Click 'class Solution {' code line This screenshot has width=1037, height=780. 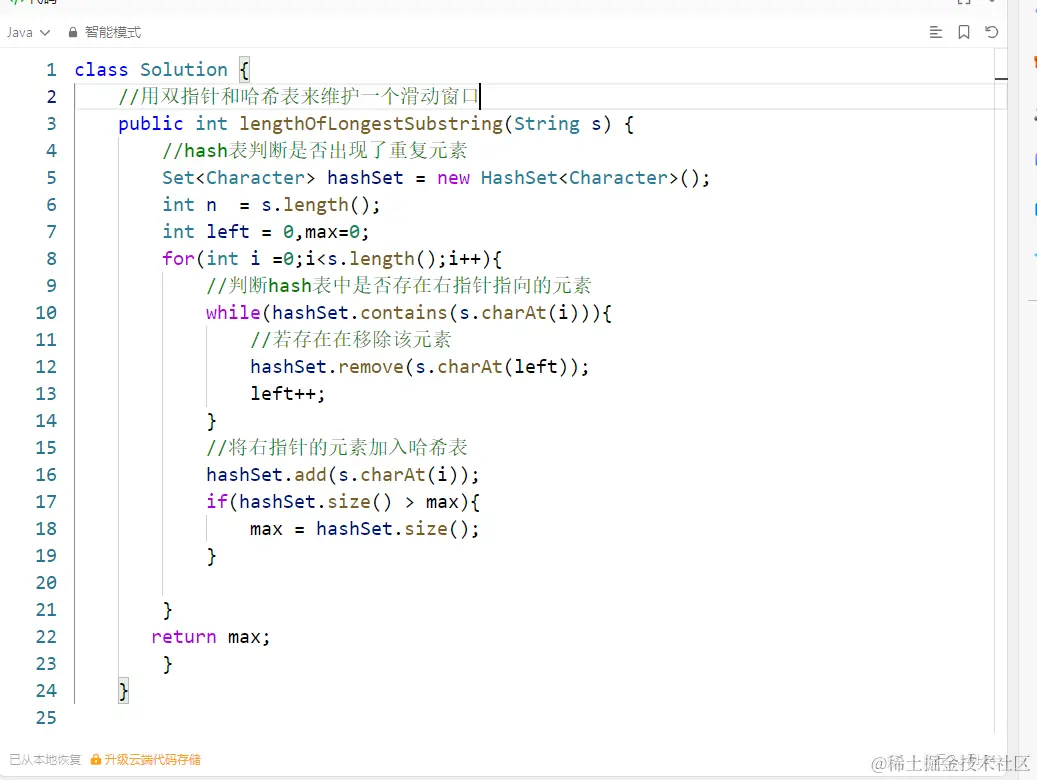(x=162, y=69)
